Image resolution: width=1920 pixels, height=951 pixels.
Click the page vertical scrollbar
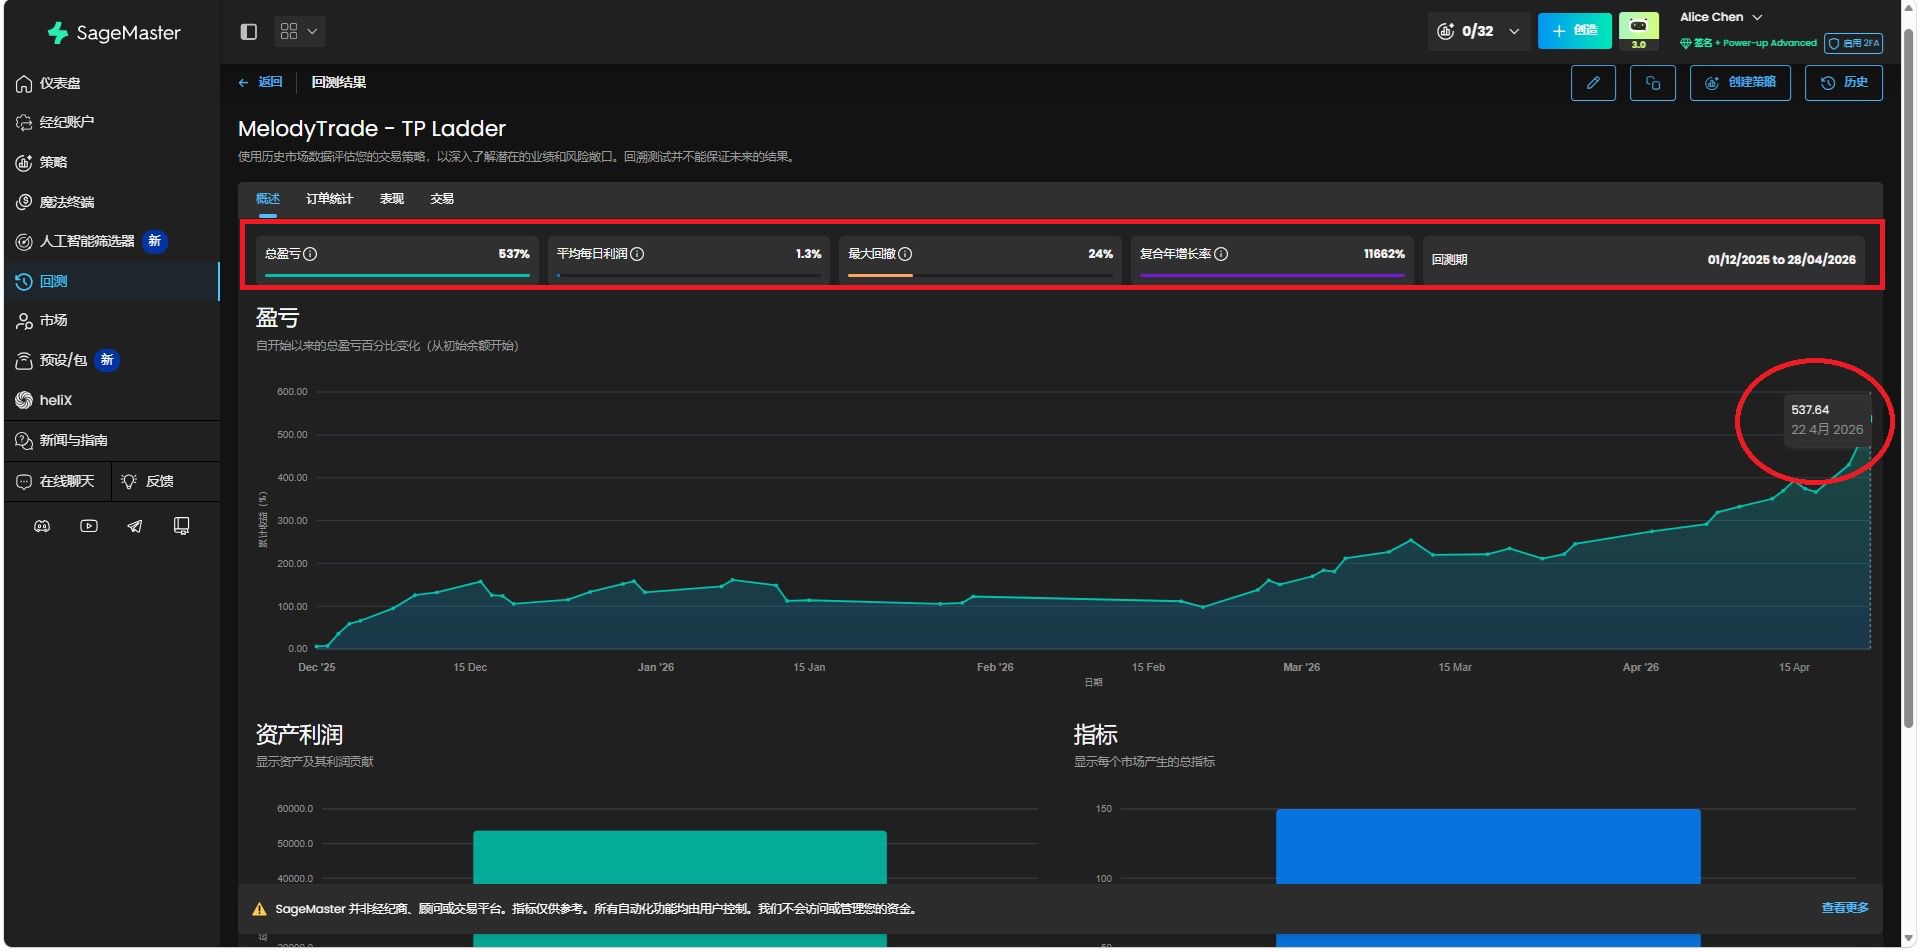pyautogui.click(x=1909, y=380)
